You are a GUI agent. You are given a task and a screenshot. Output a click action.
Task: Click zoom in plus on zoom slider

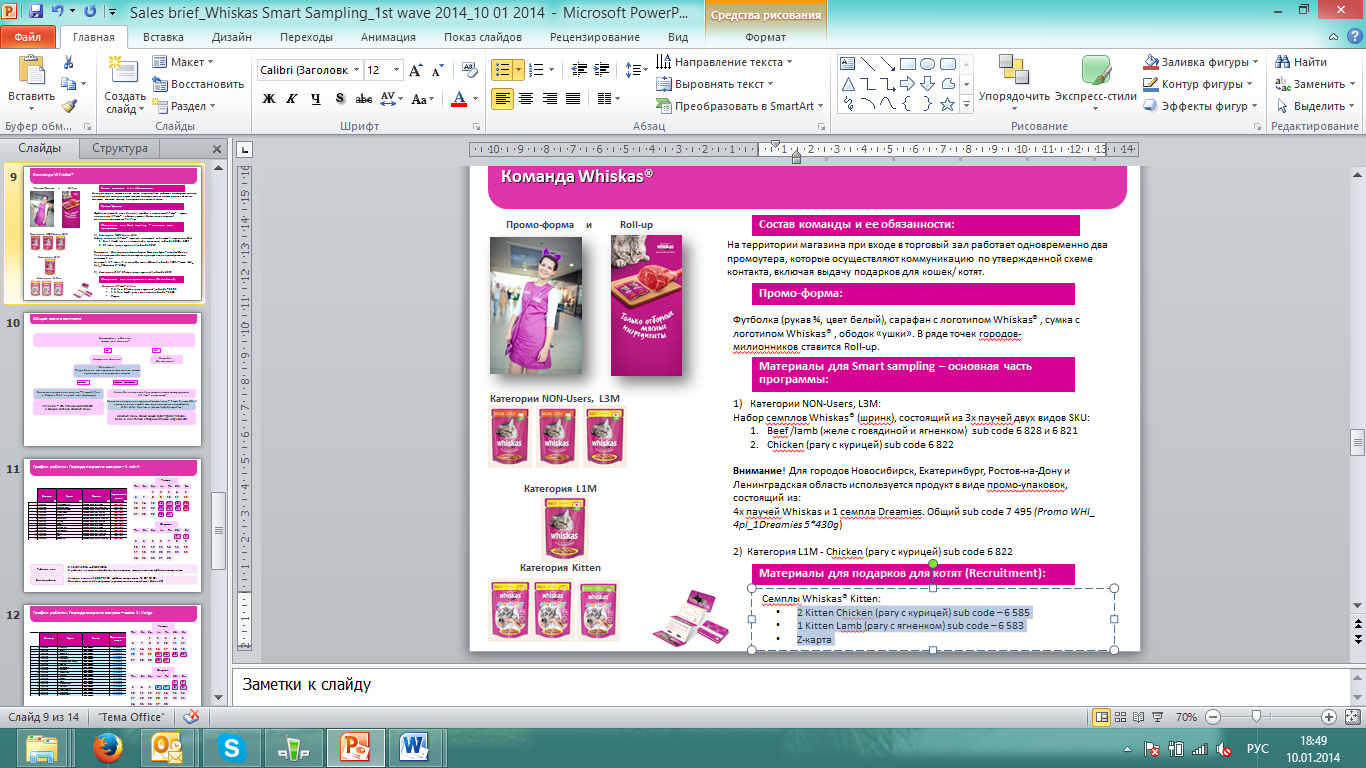(x=1328, y=717)
